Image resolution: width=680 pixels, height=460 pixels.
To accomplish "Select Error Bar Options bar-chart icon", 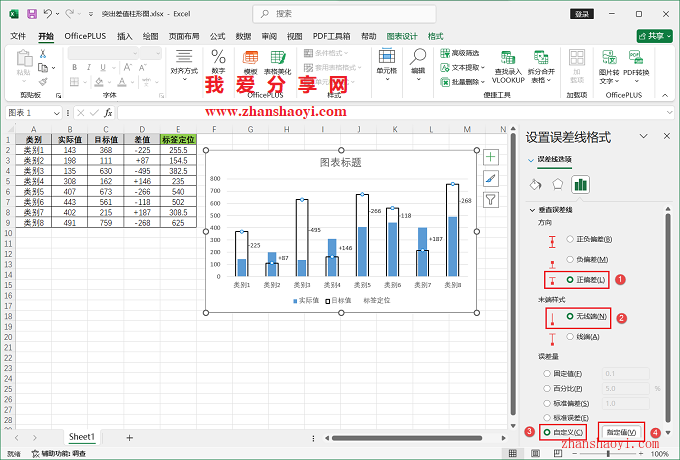I will tap(580, 185).
